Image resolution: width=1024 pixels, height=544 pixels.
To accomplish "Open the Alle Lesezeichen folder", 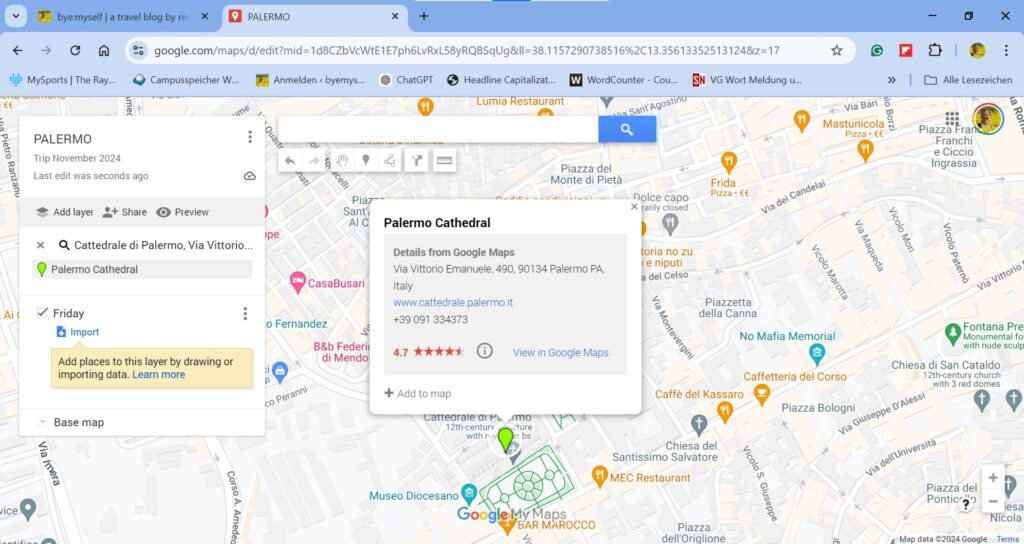I will 968,80.
